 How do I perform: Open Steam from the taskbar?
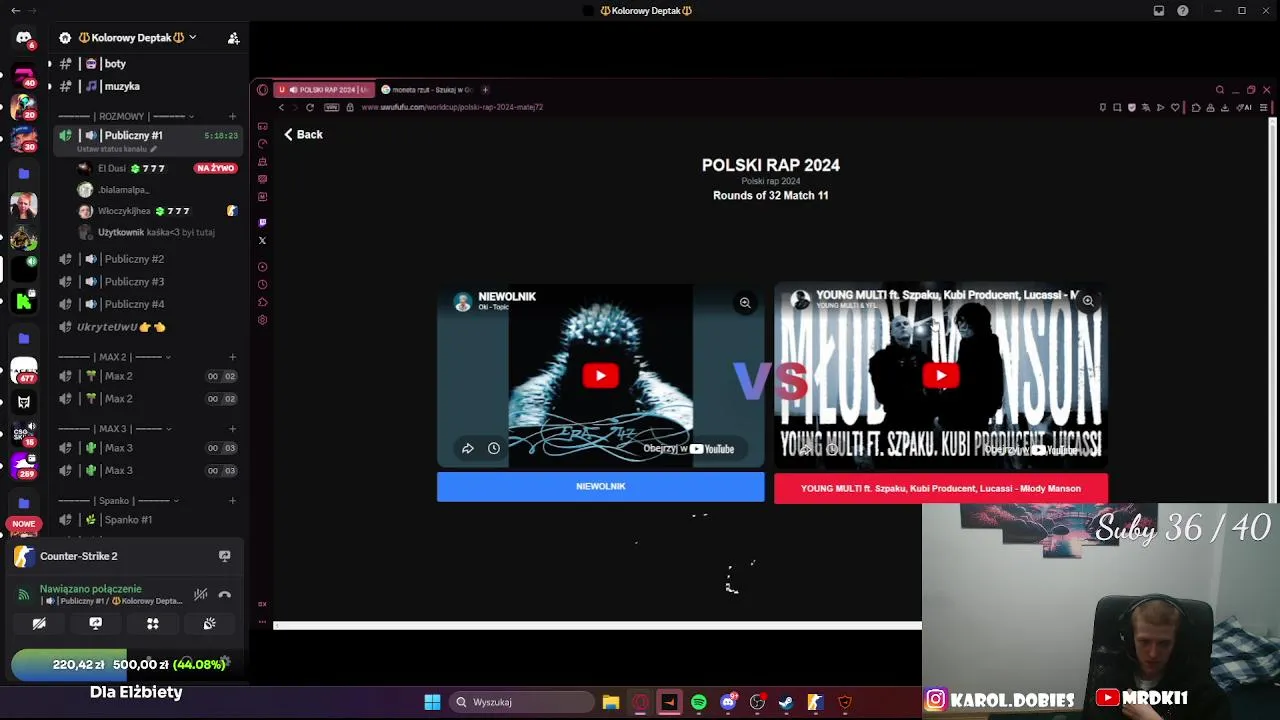coord(786,702)
